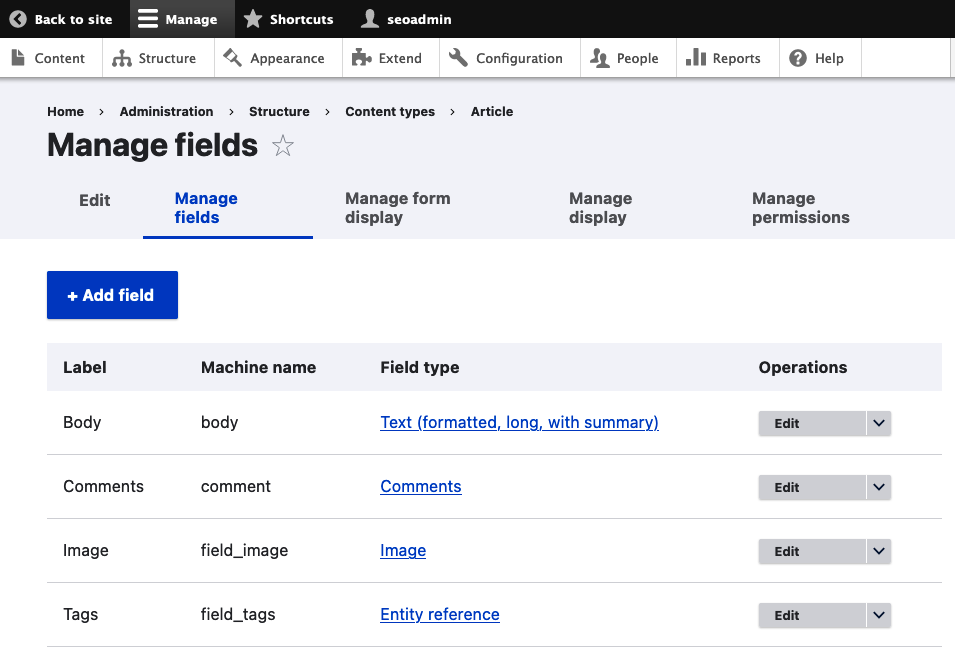This screenshot has width=955, height=658.
Task: Expand the Body row Edit dropdown arrow
Action: pyautogui.click(x=878, y=423)
